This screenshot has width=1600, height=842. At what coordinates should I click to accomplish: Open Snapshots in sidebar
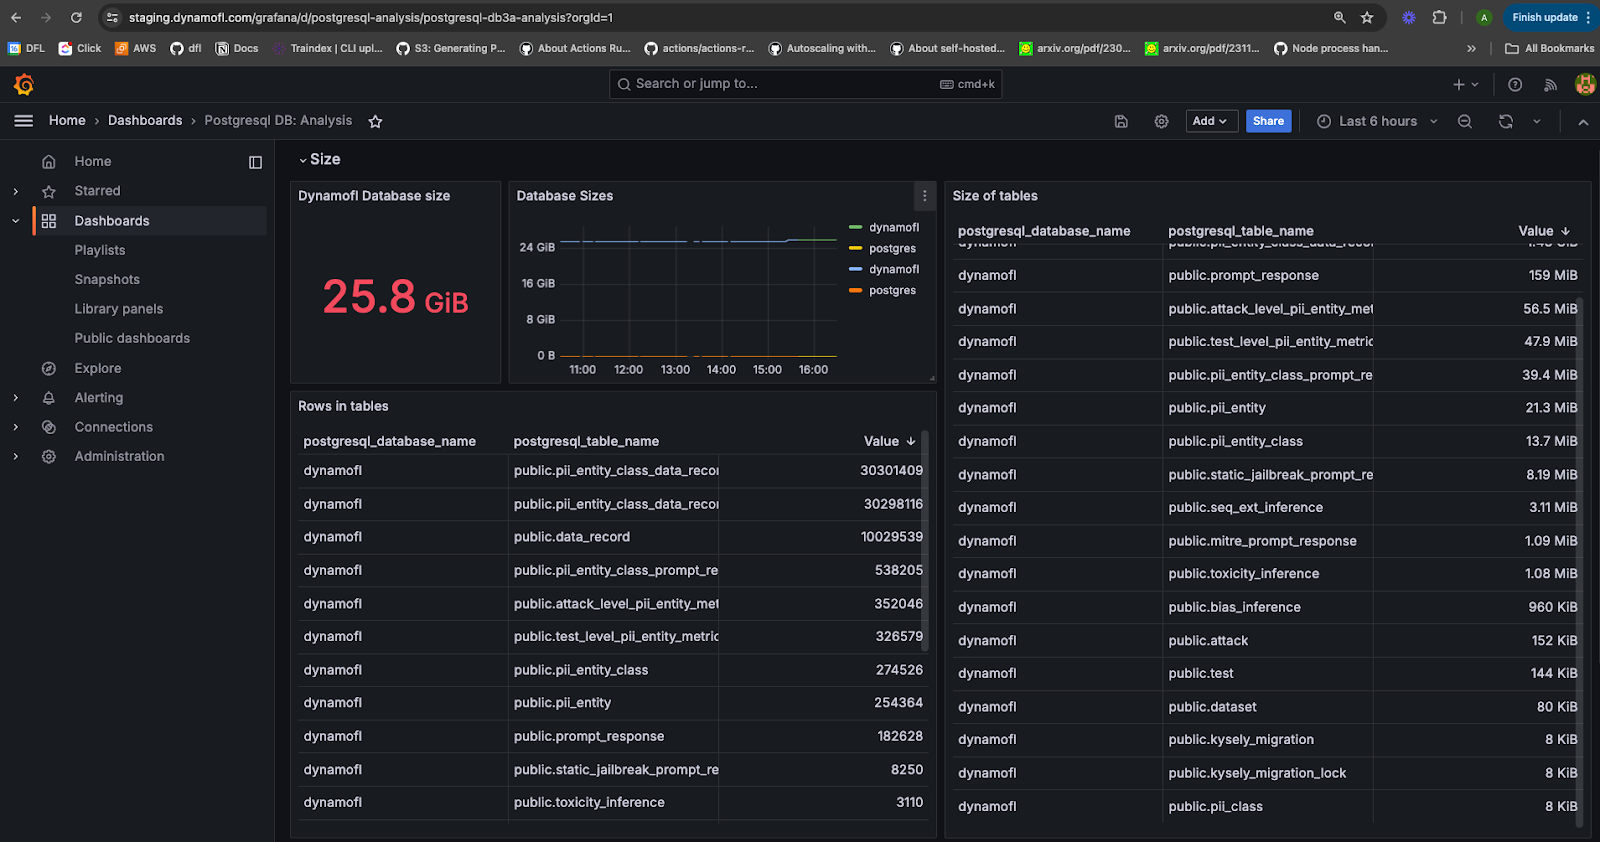107,280
